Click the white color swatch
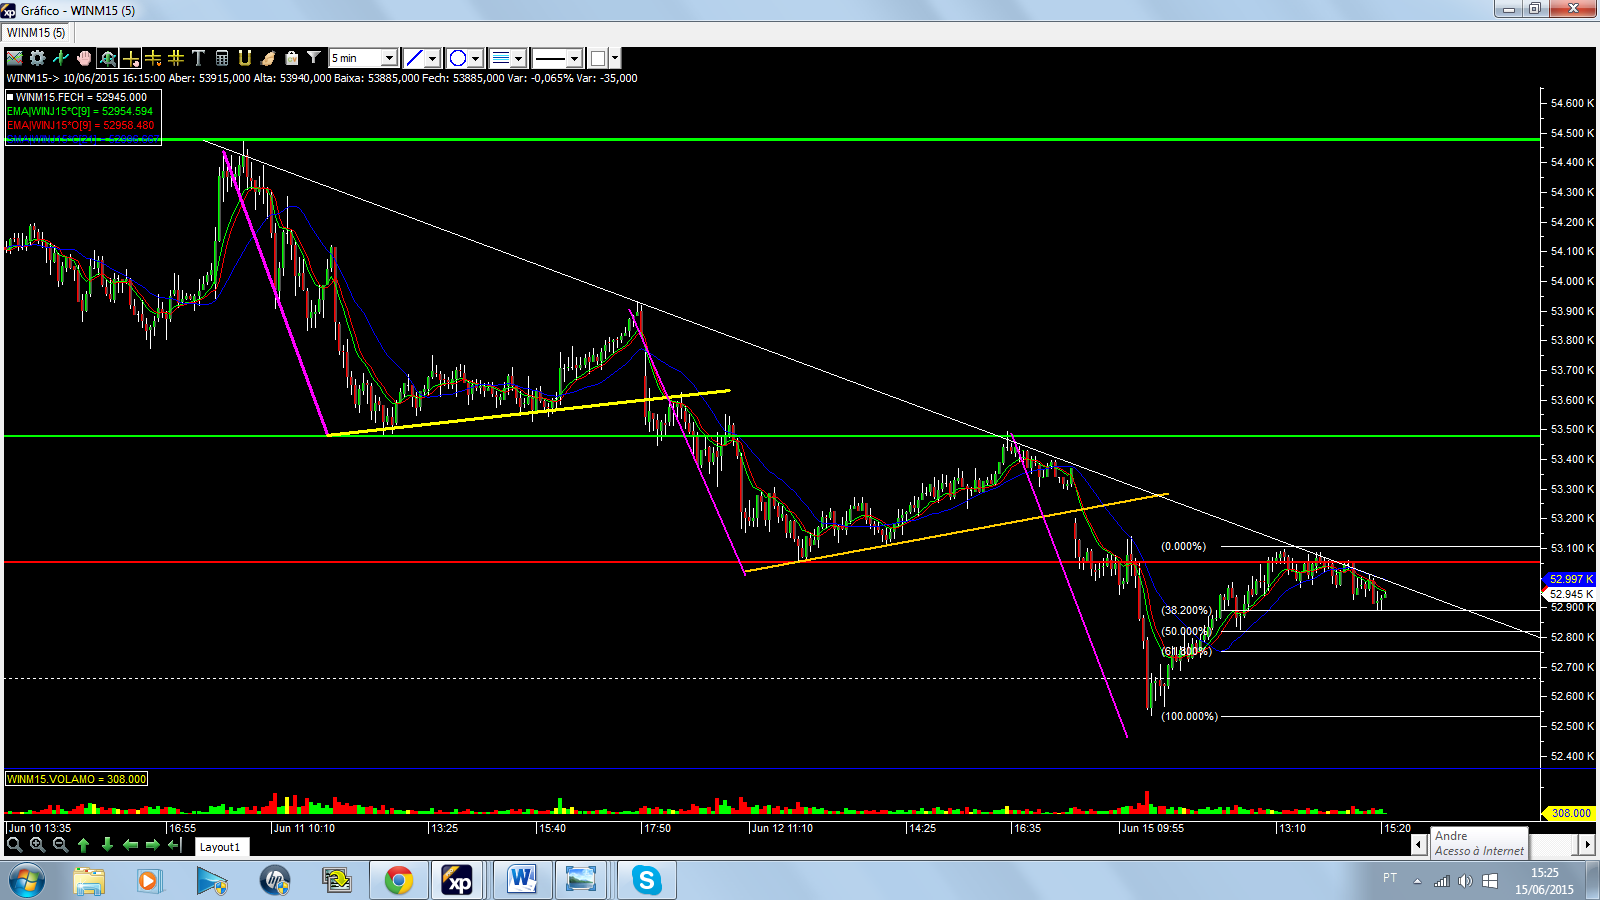The height and width of the screenshot is (900, 1602). click(x=598, y=58)
